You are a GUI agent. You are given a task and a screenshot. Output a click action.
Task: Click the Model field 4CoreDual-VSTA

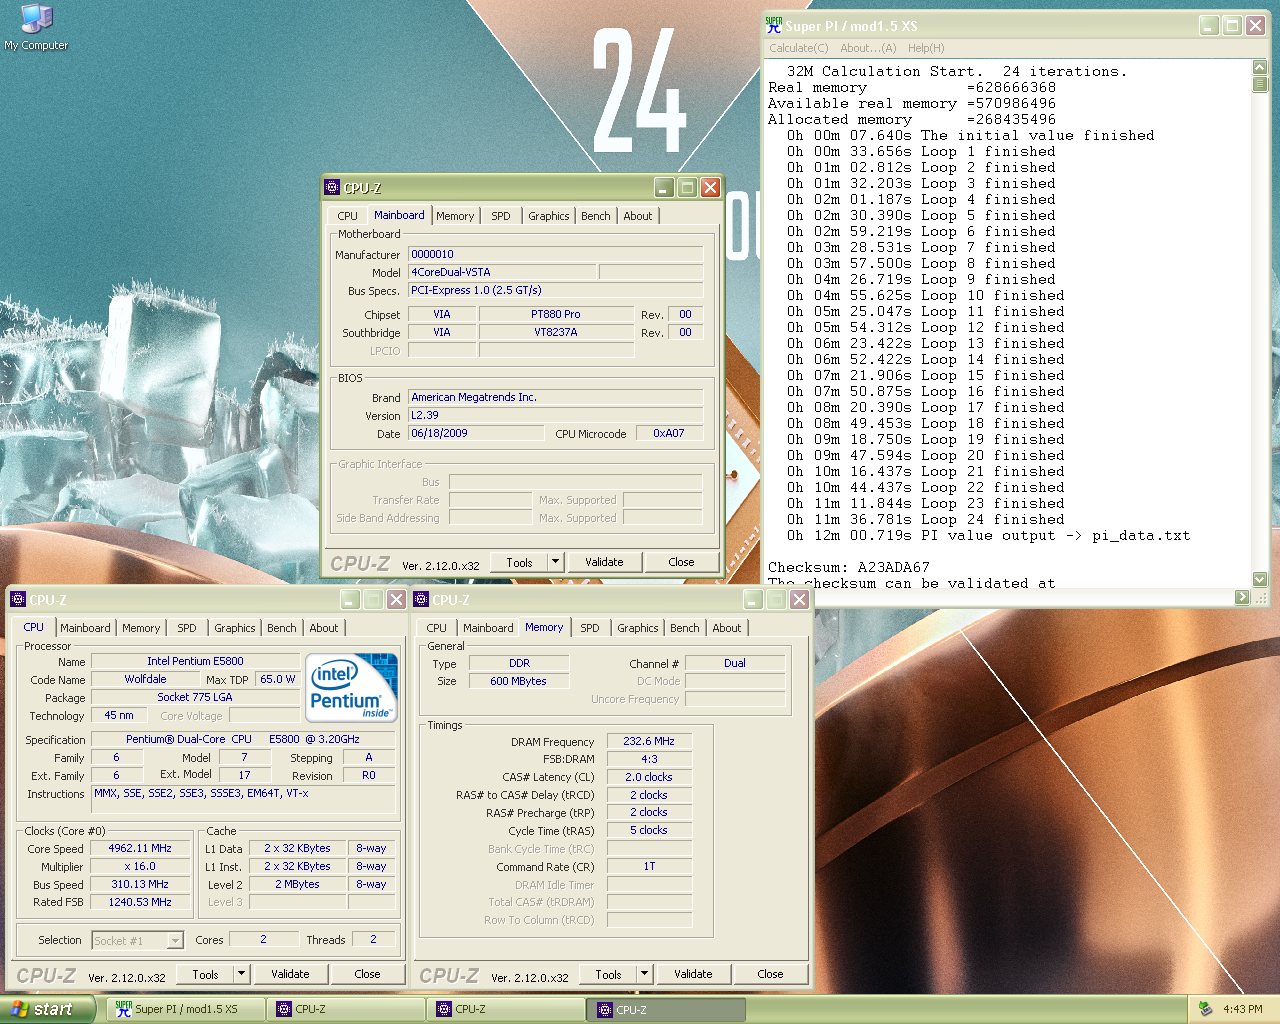503,272
